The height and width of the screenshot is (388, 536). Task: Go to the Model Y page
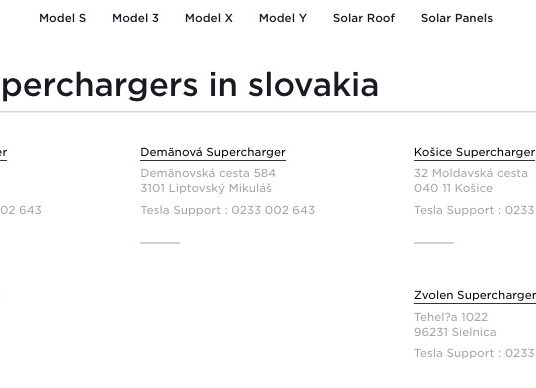click(283, 18)
